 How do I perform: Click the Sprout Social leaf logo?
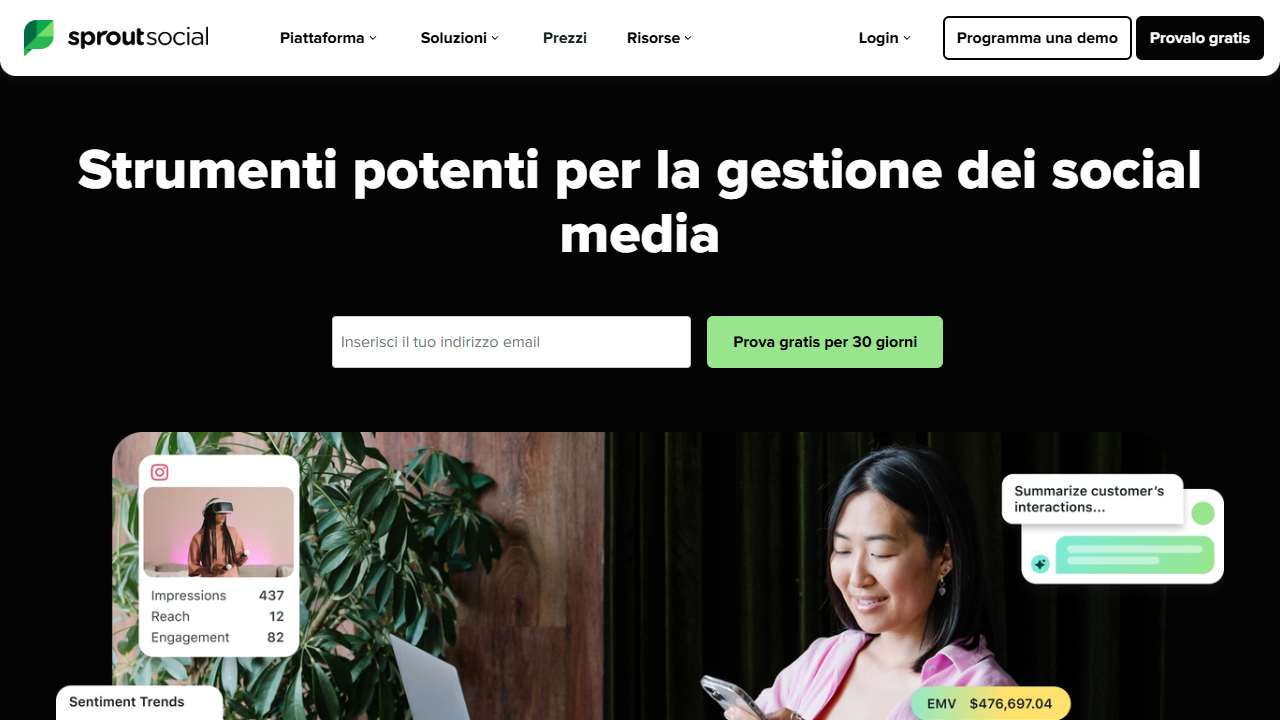[39, 38]
